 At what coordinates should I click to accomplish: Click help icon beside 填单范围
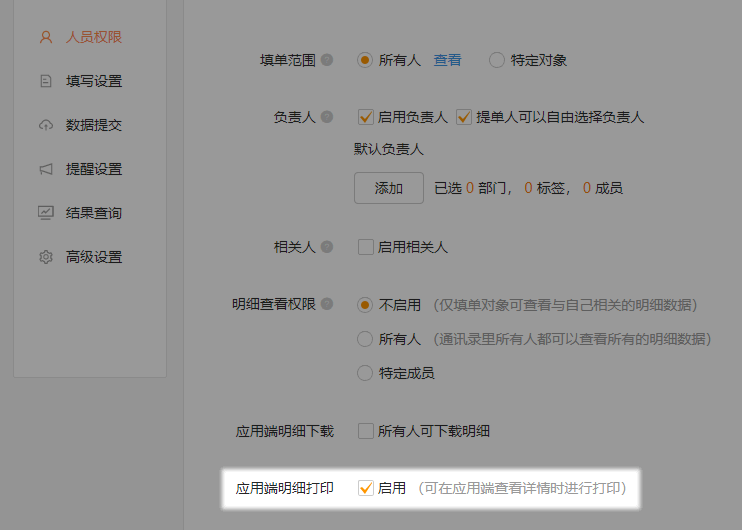pos(327,60)
